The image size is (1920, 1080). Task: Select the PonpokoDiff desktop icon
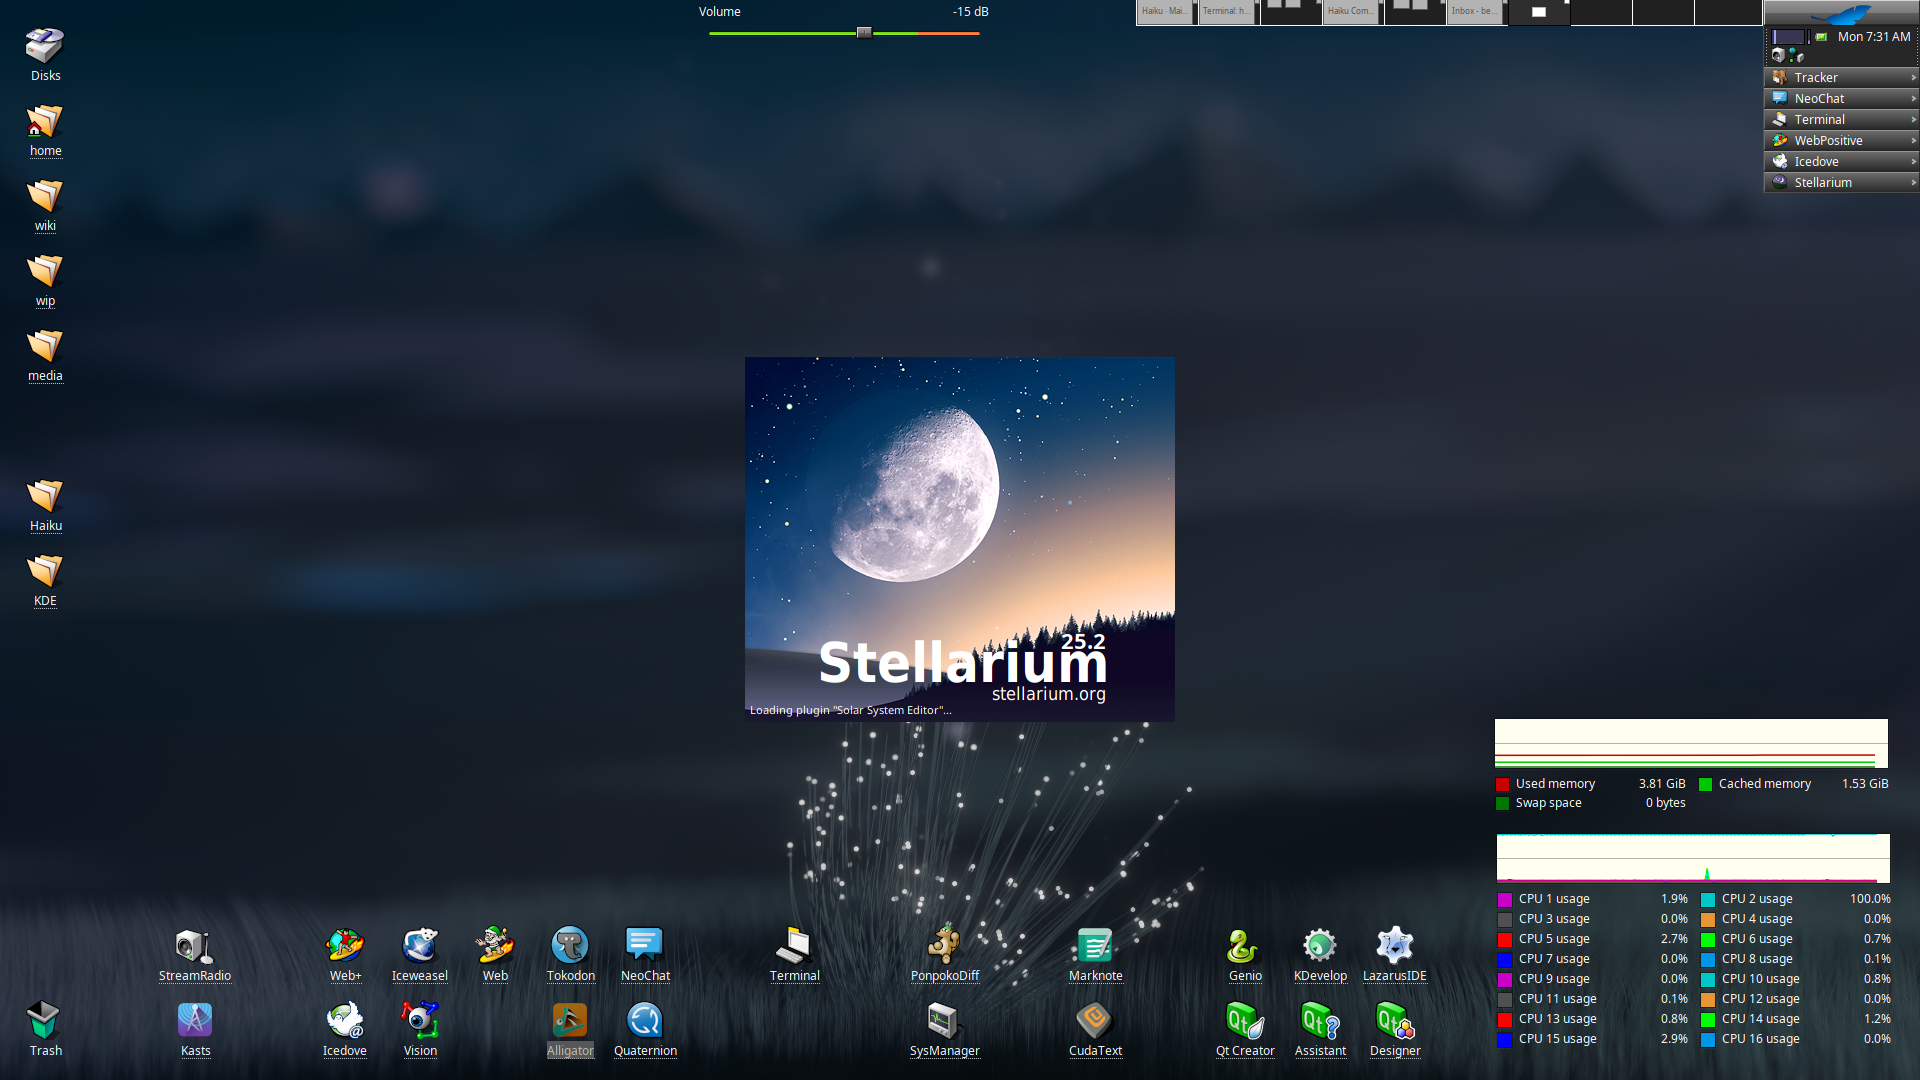pos(944,946)
